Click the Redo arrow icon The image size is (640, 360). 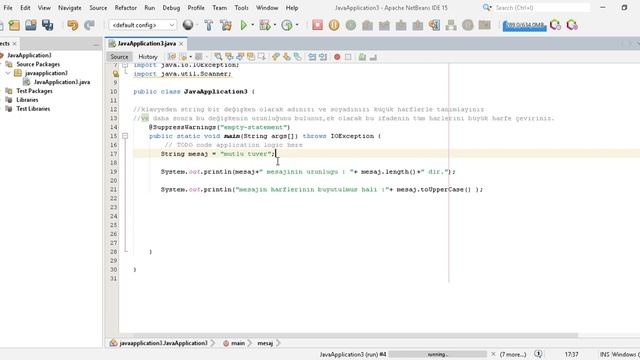point(89,25)
